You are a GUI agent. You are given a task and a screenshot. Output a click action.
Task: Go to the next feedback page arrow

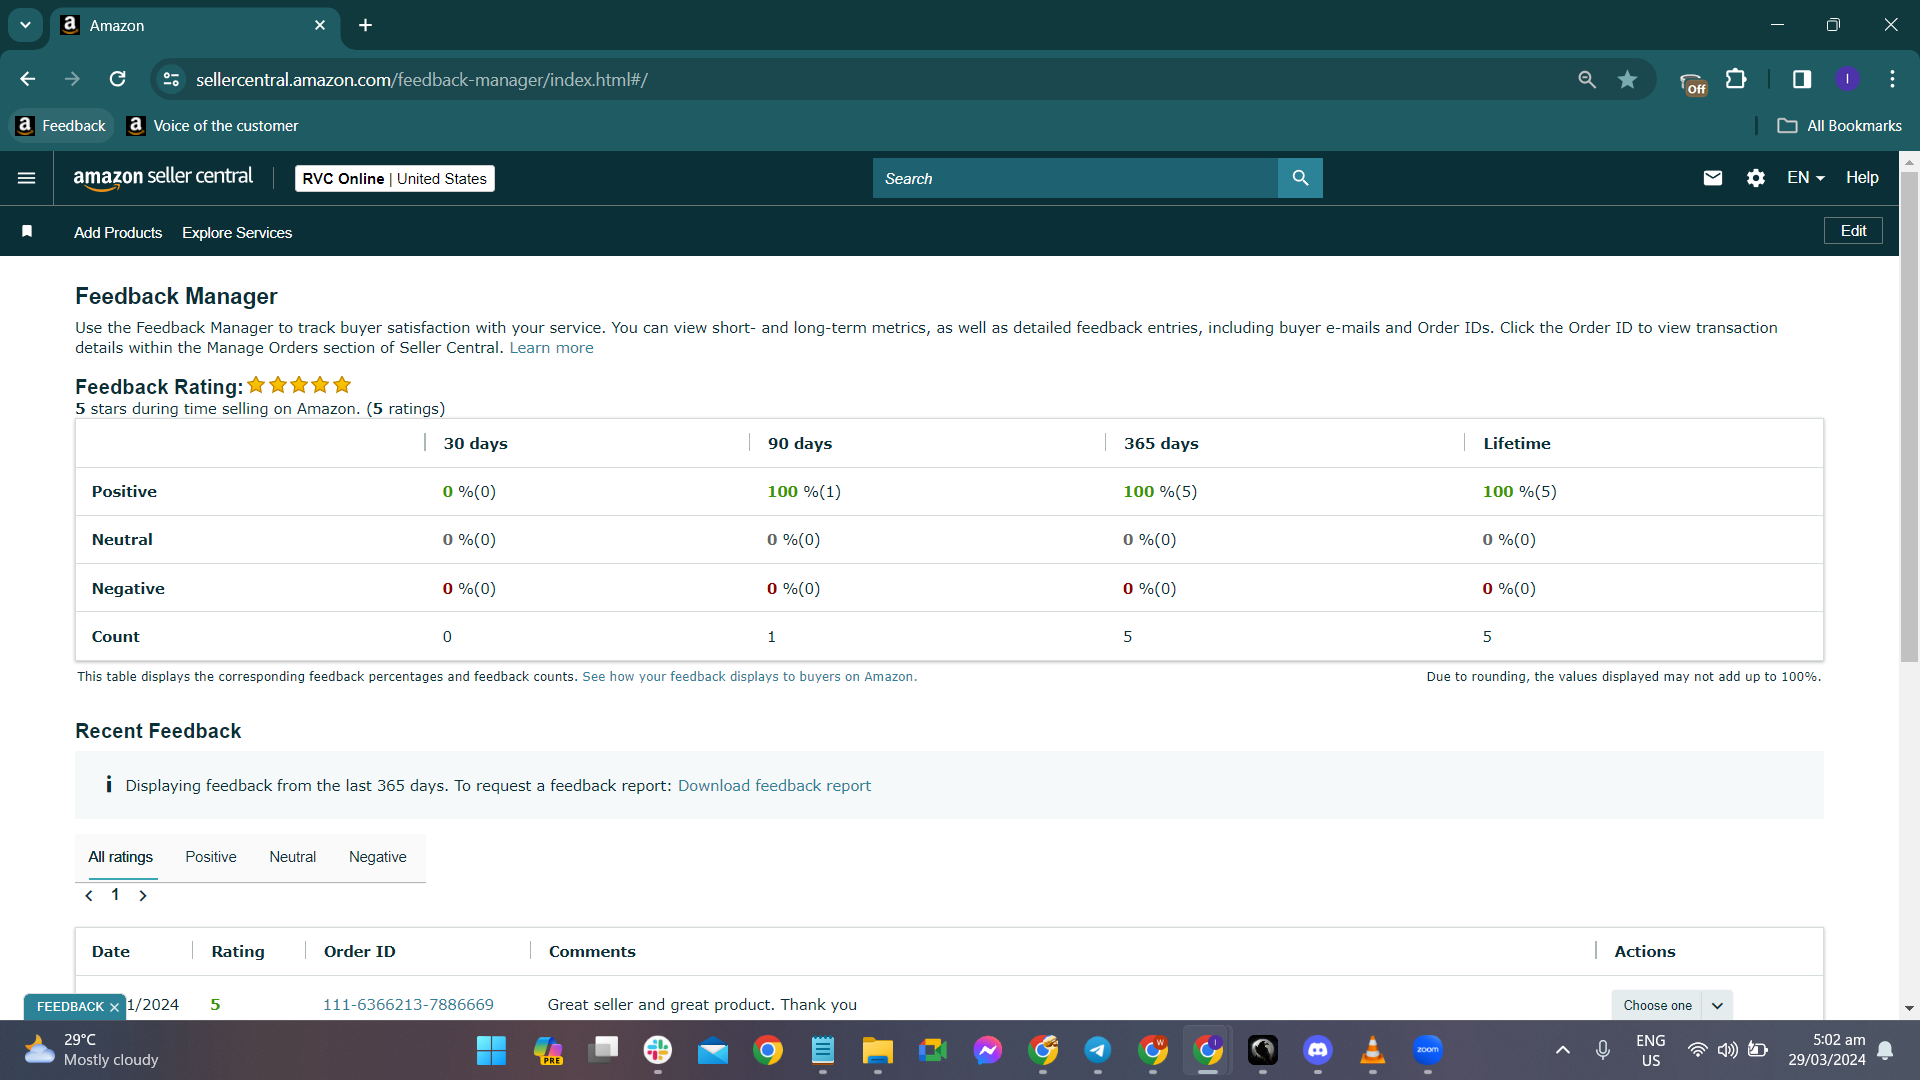click(x=143, y=896)
